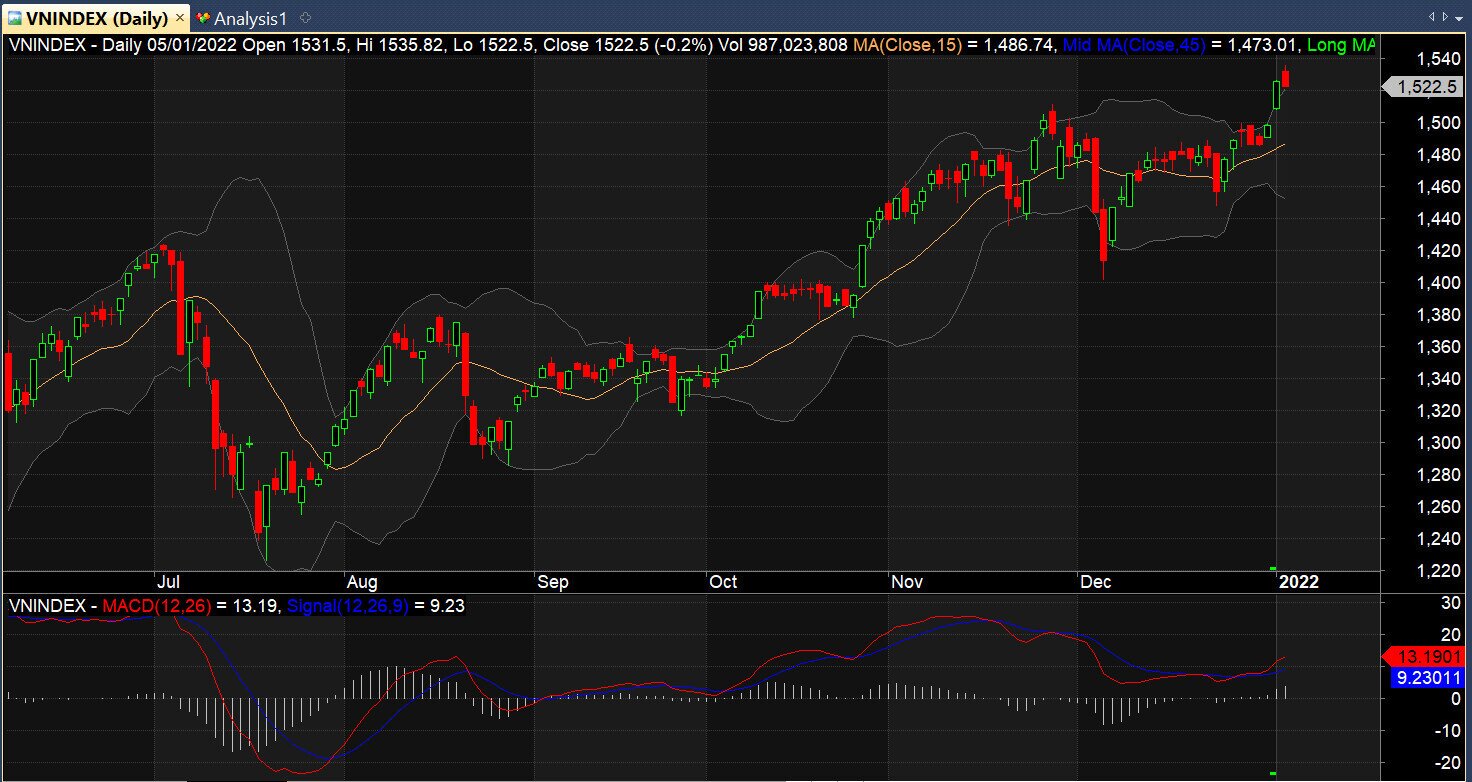
Task: Switch to the VNINDEX (Daily) chart tab
Action: coord(96,17)
